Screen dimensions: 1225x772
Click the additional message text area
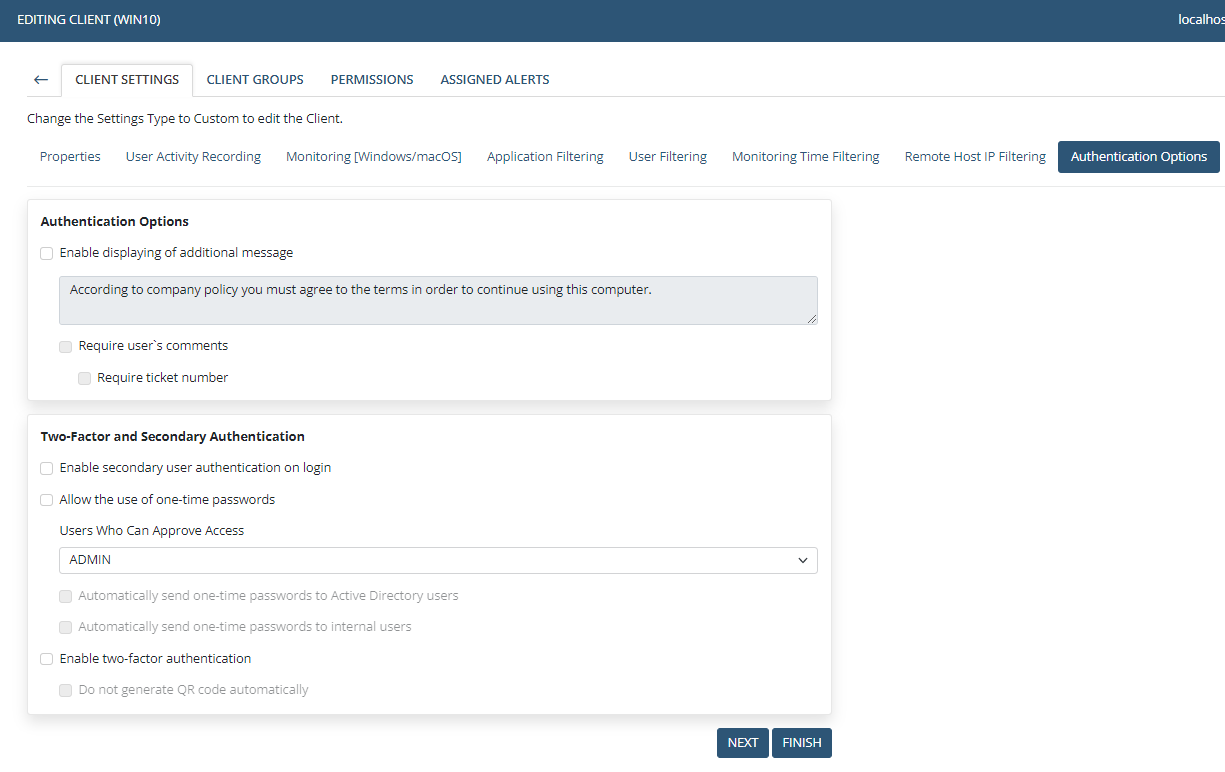click(x=438, y=300)
